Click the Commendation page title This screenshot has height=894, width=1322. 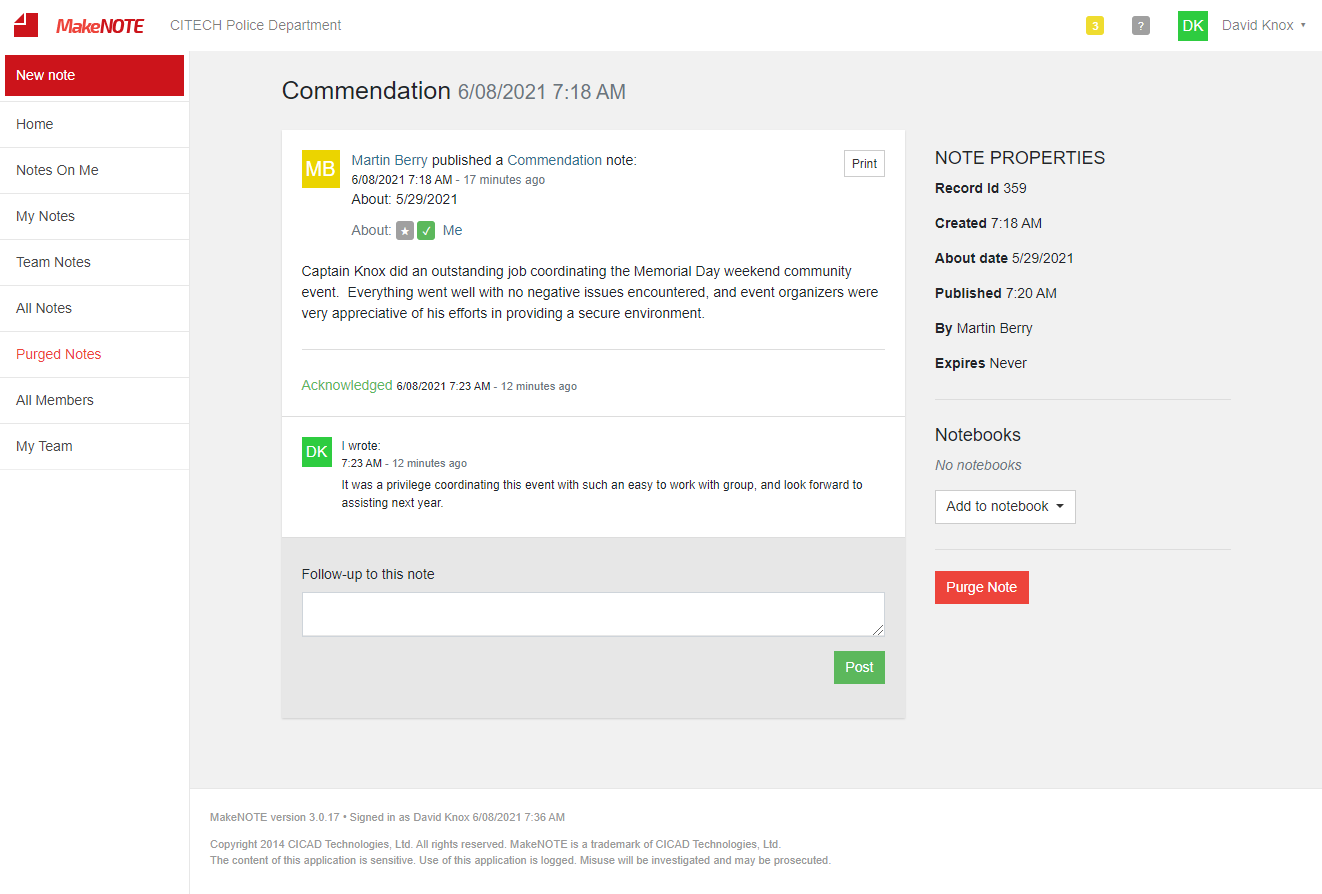coord(366,91)
